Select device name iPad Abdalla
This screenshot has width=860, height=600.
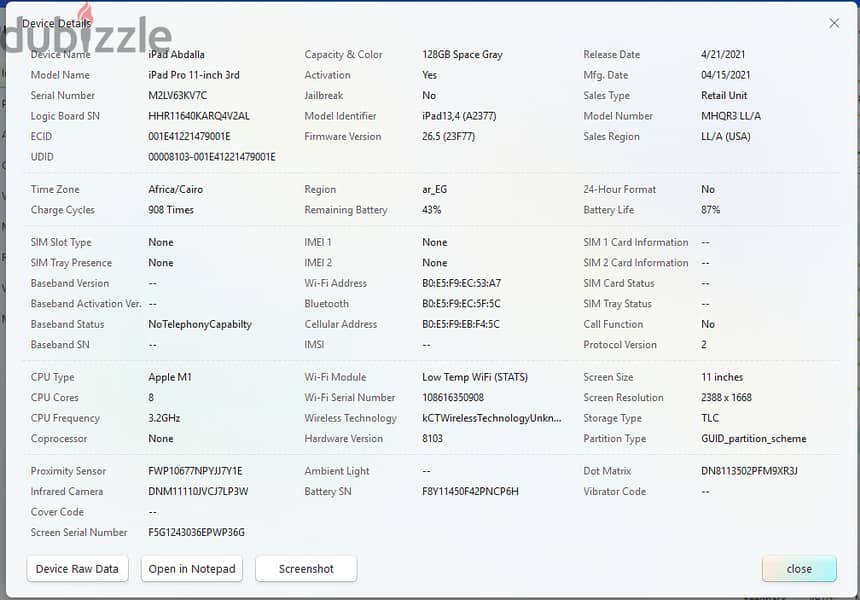[x=176, y=54]
